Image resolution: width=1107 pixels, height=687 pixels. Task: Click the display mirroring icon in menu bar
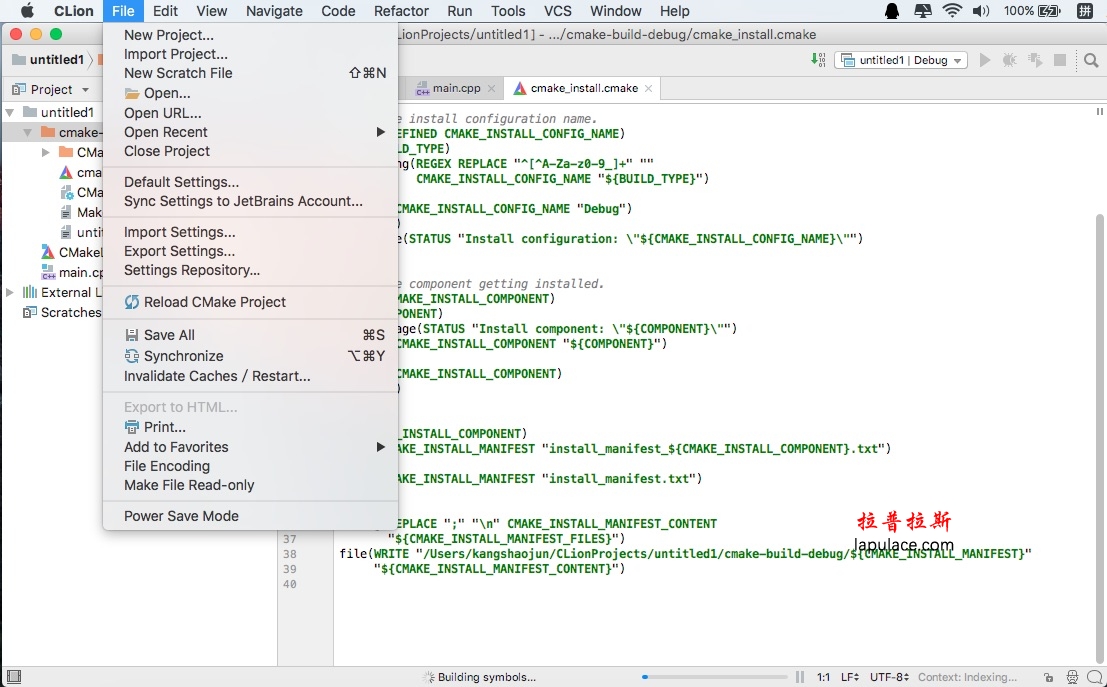[x=922, y=11]
